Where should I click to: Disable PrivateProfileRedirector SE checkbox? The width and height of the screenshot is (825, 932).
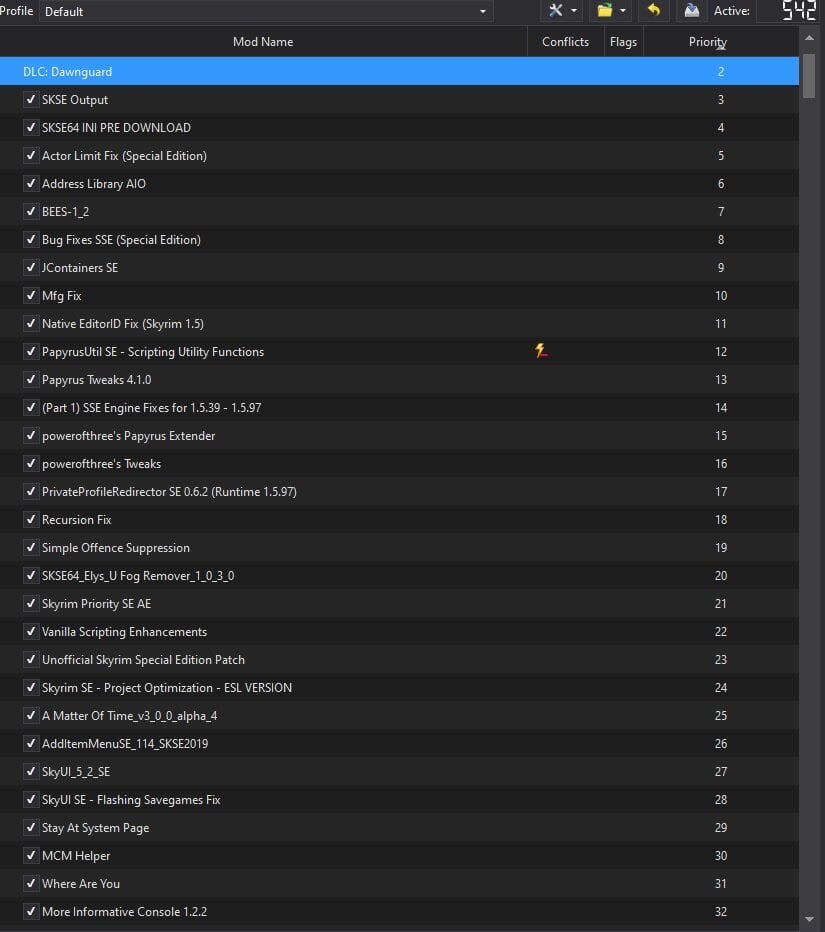(x=31, y=491)
